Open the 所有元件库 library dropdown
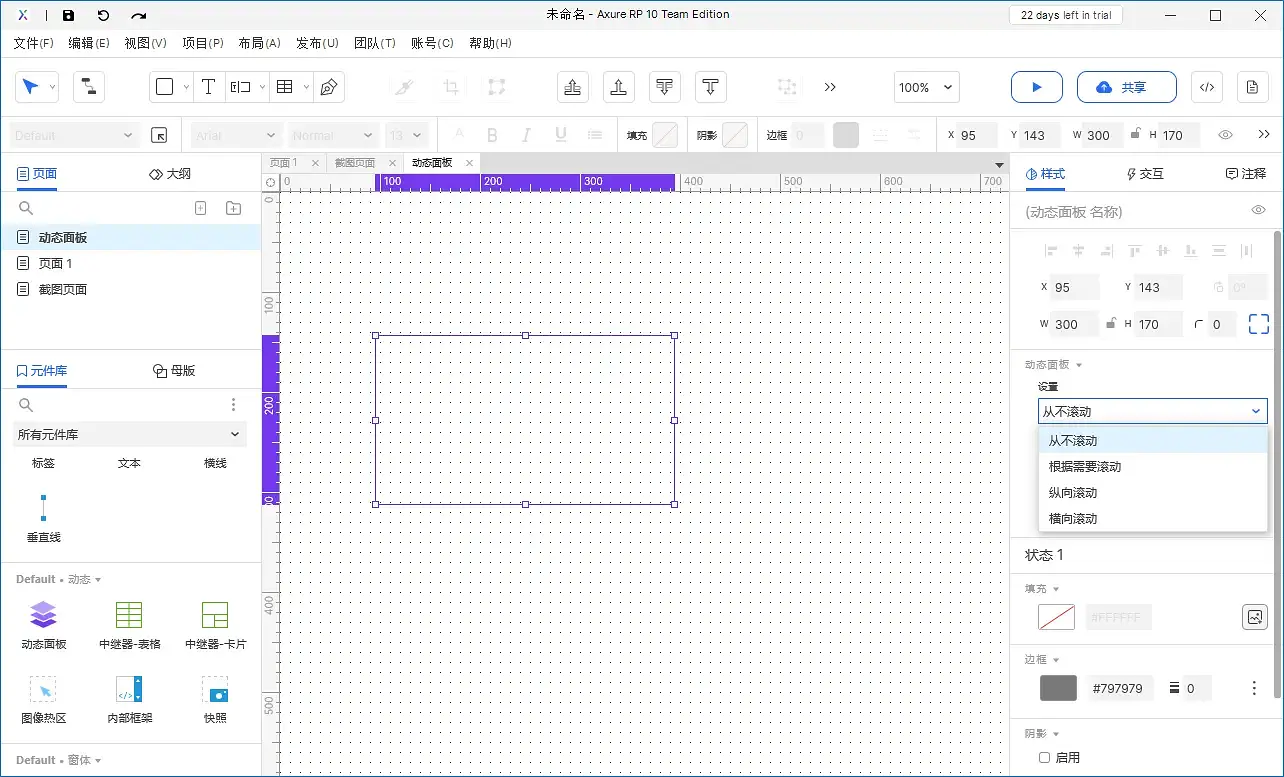The width and height of the screenshot is (1284, 777). (x=129, y=434)
